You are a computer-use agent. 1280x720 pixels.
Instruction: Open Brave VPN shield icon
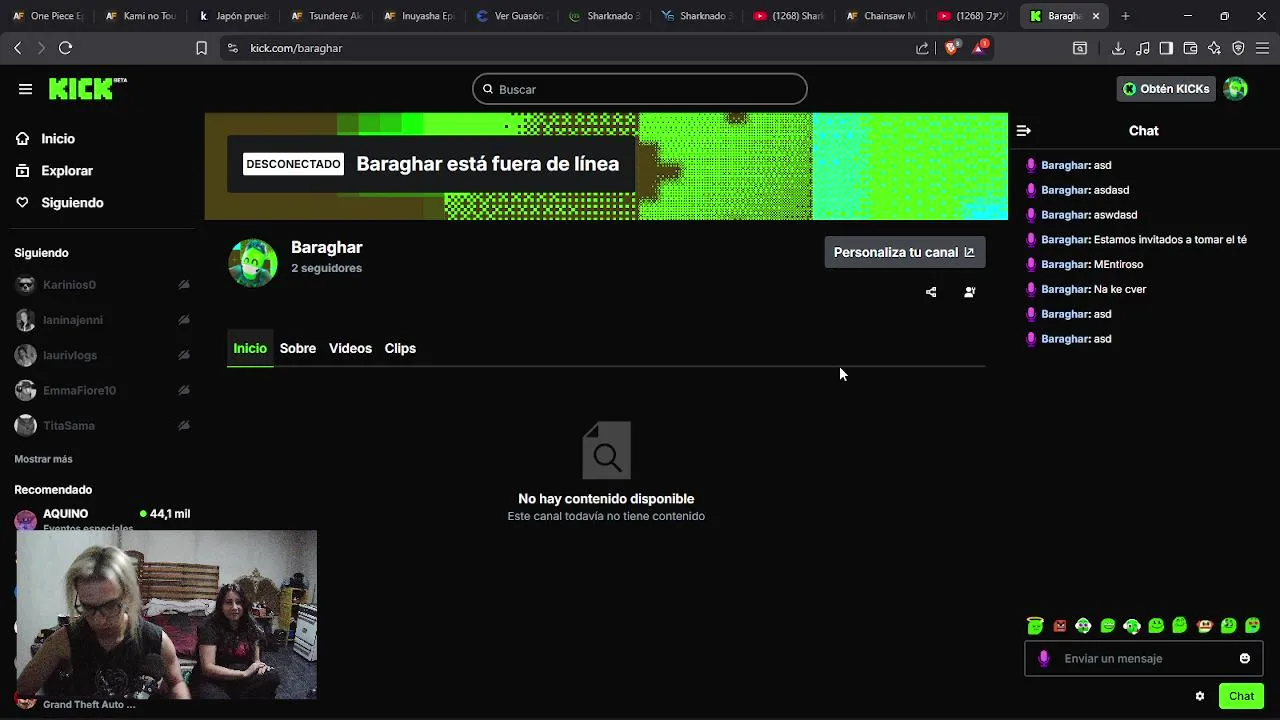coord(1238,48)
